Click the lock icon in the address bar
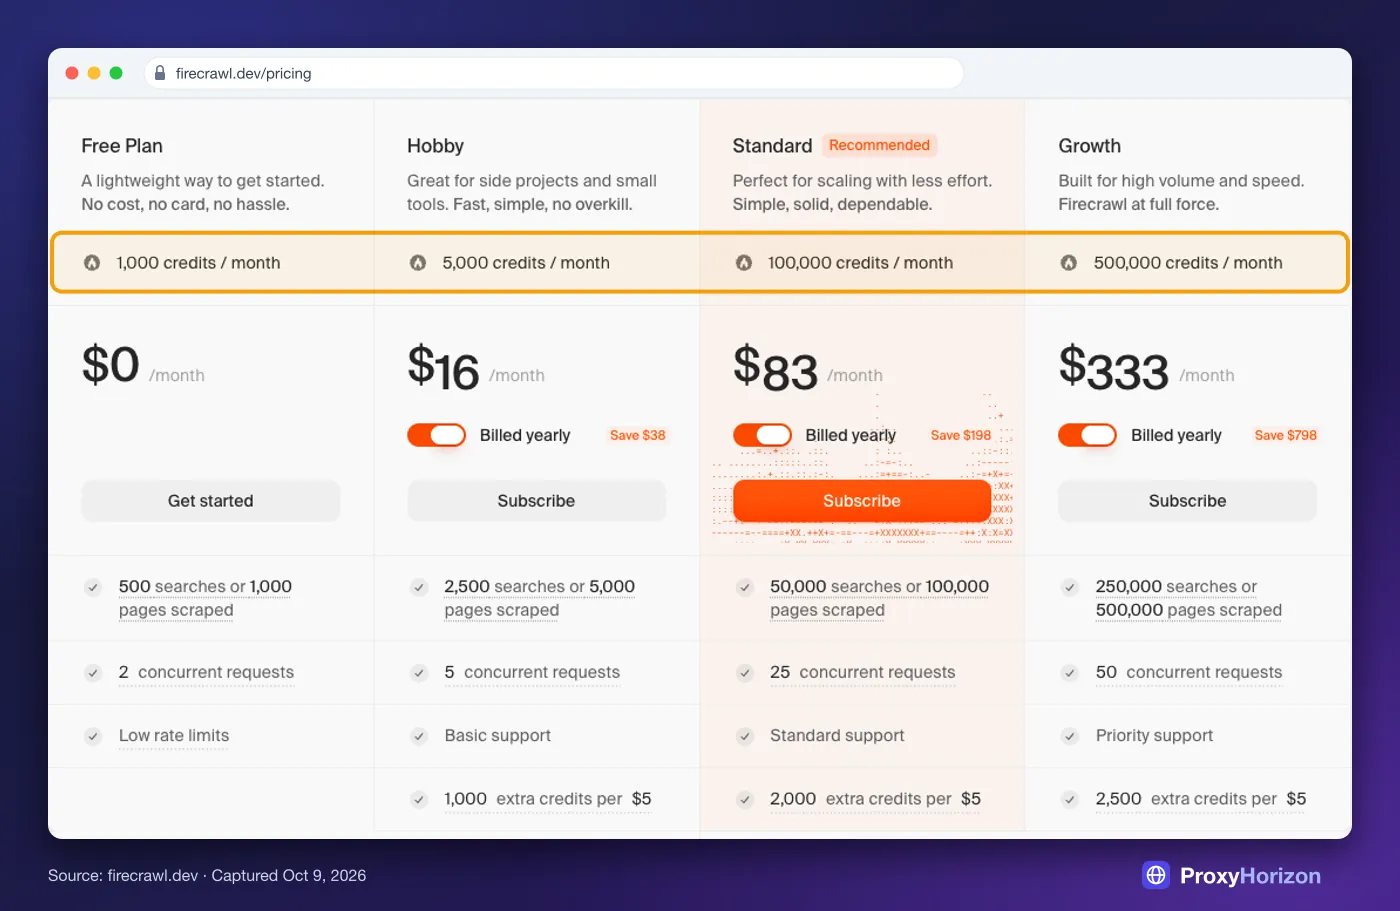This screenshot has width=1400, height=911. point(160,73)
